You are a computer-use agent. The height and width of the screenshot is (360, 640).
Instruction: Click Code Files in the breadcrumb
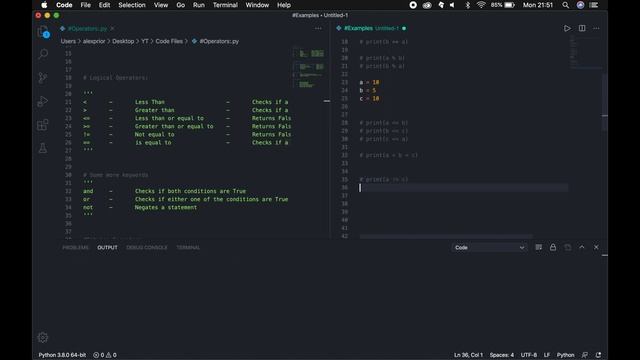169,41
